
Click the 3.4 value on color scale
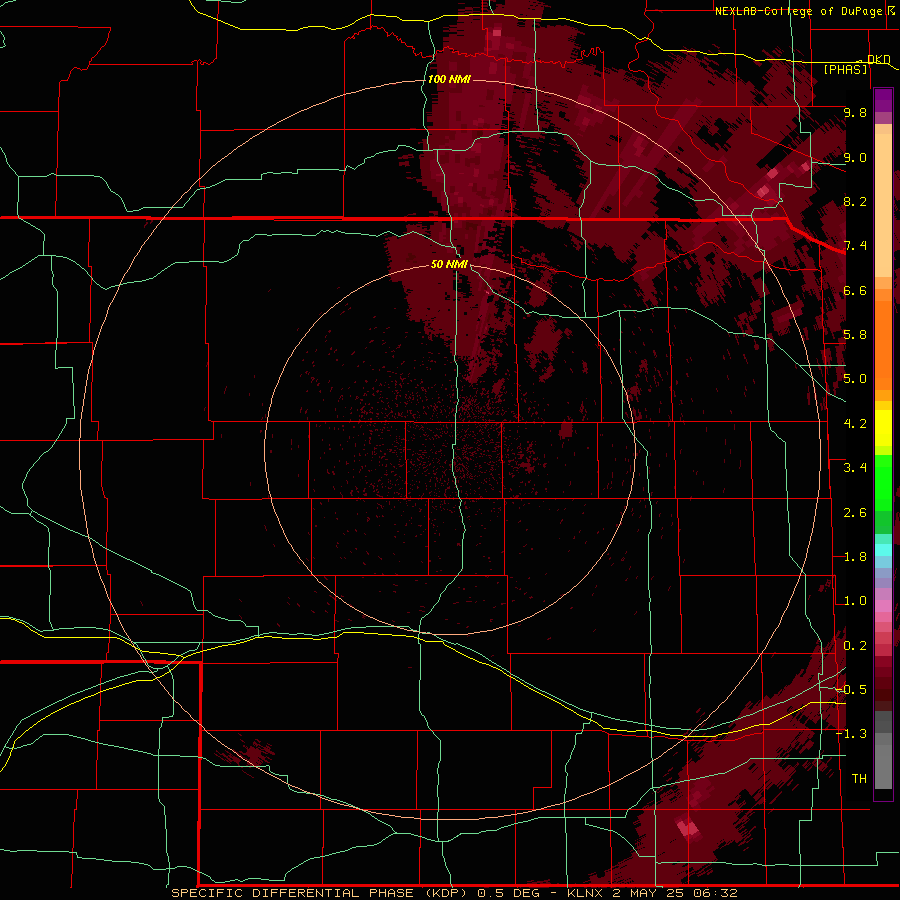pos(855,468)
